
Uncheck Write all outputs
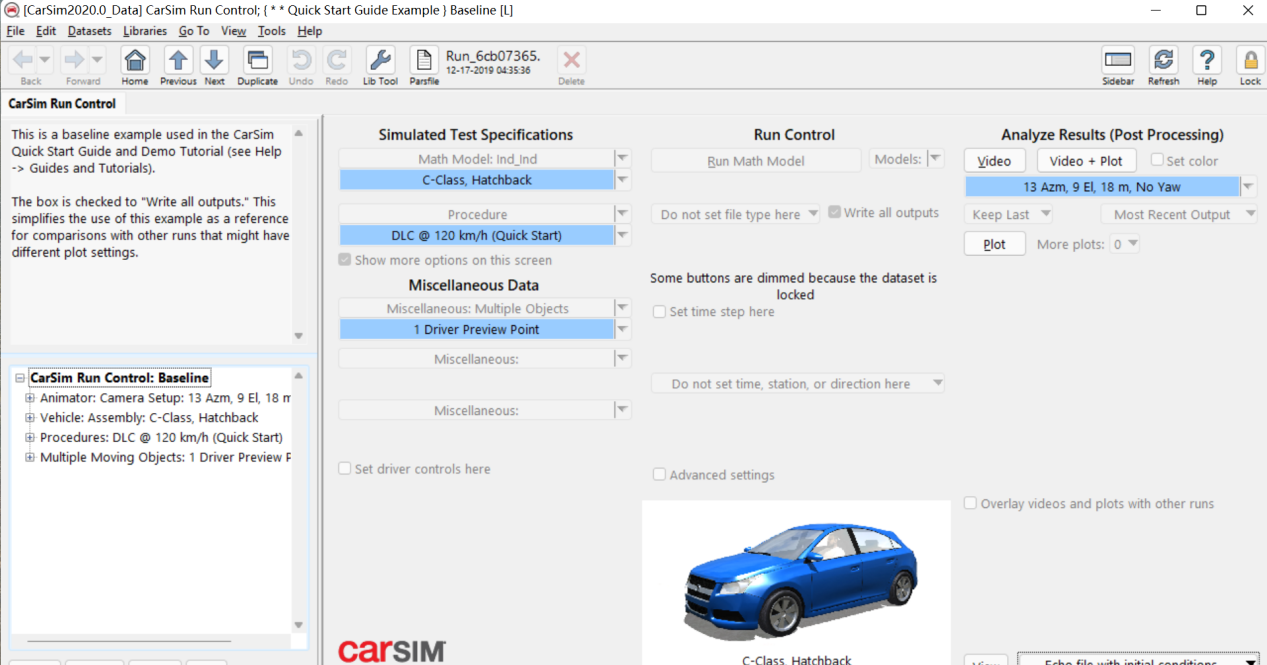tap(835, 212)
